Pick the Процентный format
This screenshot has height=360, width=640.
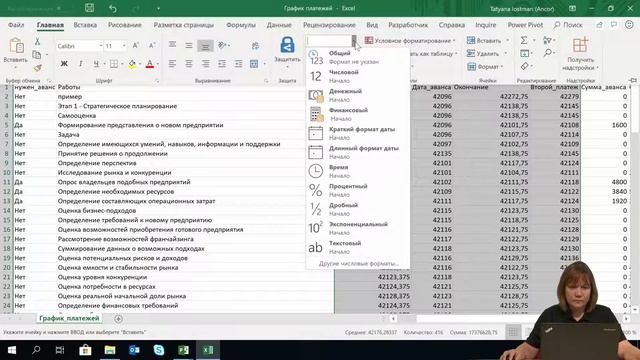click(x=358, y=190)
